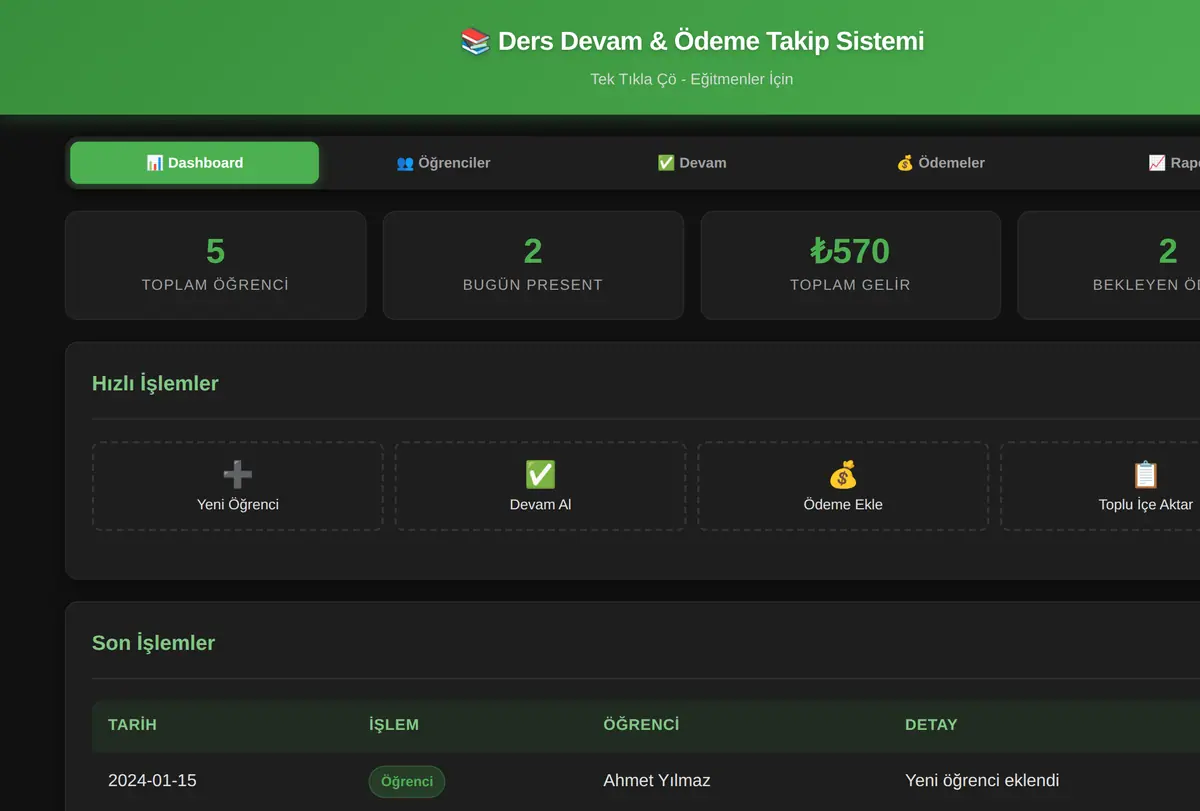Click the money bag icon beside Ödemeler tab

pyautogui.click(x=905, y=163)
